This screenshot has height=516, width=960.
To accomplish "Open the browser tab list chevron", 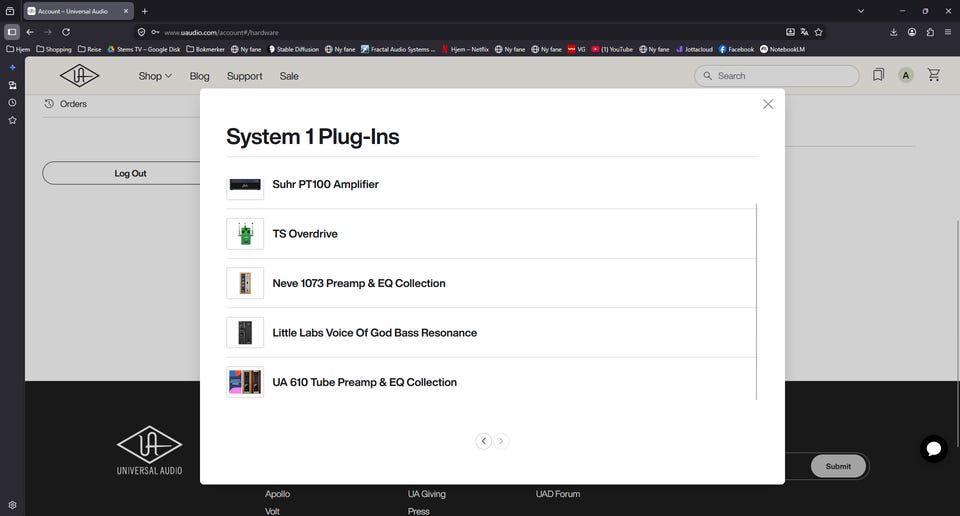I will 861,11.
